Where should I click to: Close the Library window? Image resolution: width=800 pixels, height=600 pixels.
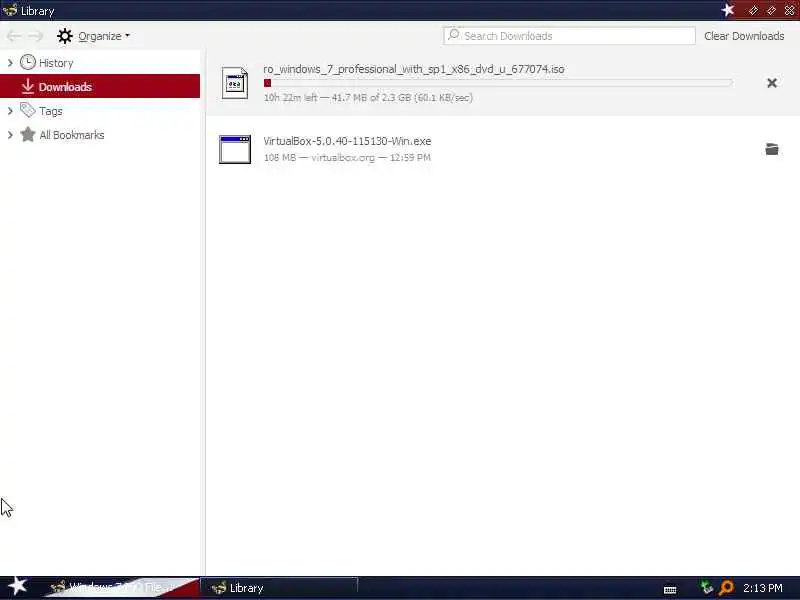789,10
